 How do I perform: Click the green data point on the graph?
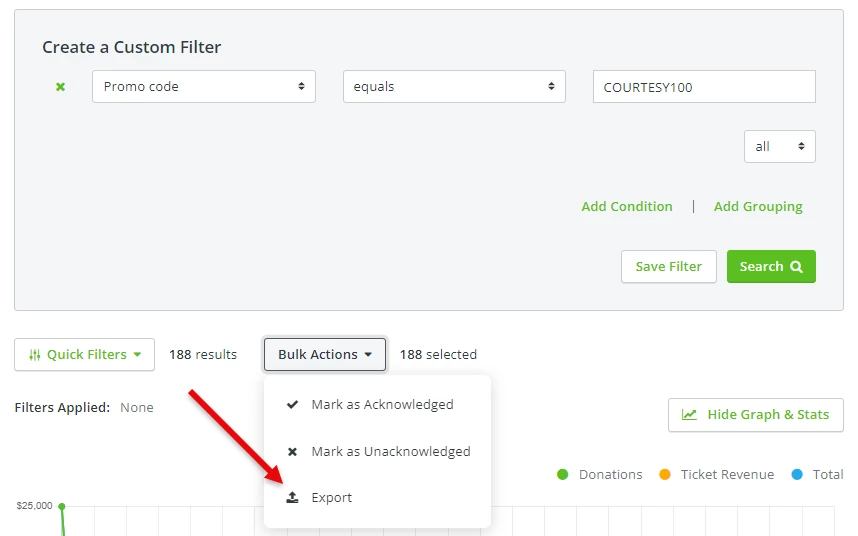[x=62, y=506]
